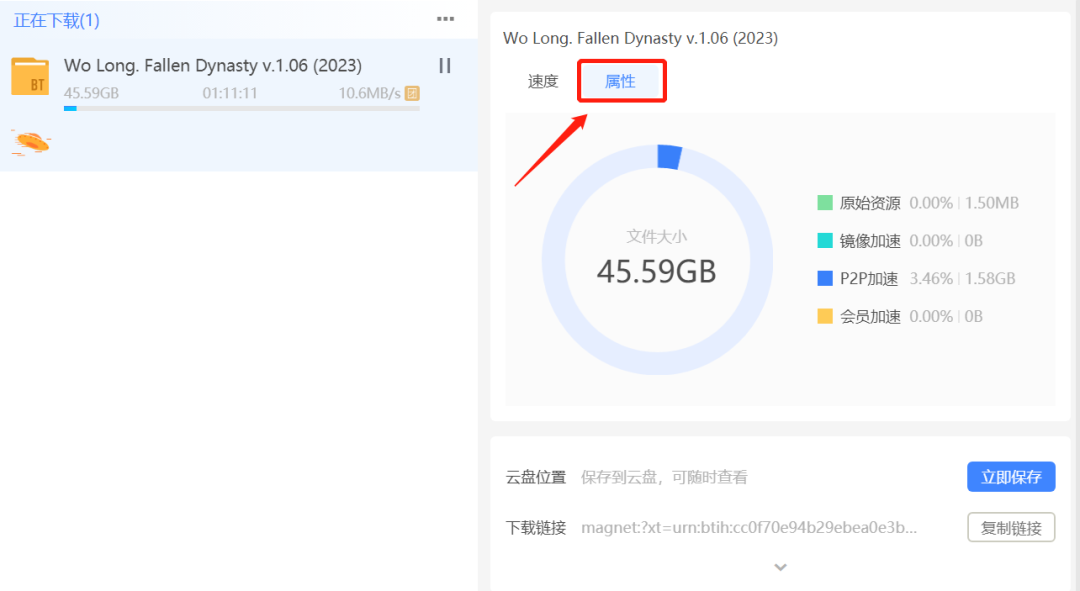
Task: Click the details panel title Wo Long. Fallen Dynasty
Action: [641, 38]
